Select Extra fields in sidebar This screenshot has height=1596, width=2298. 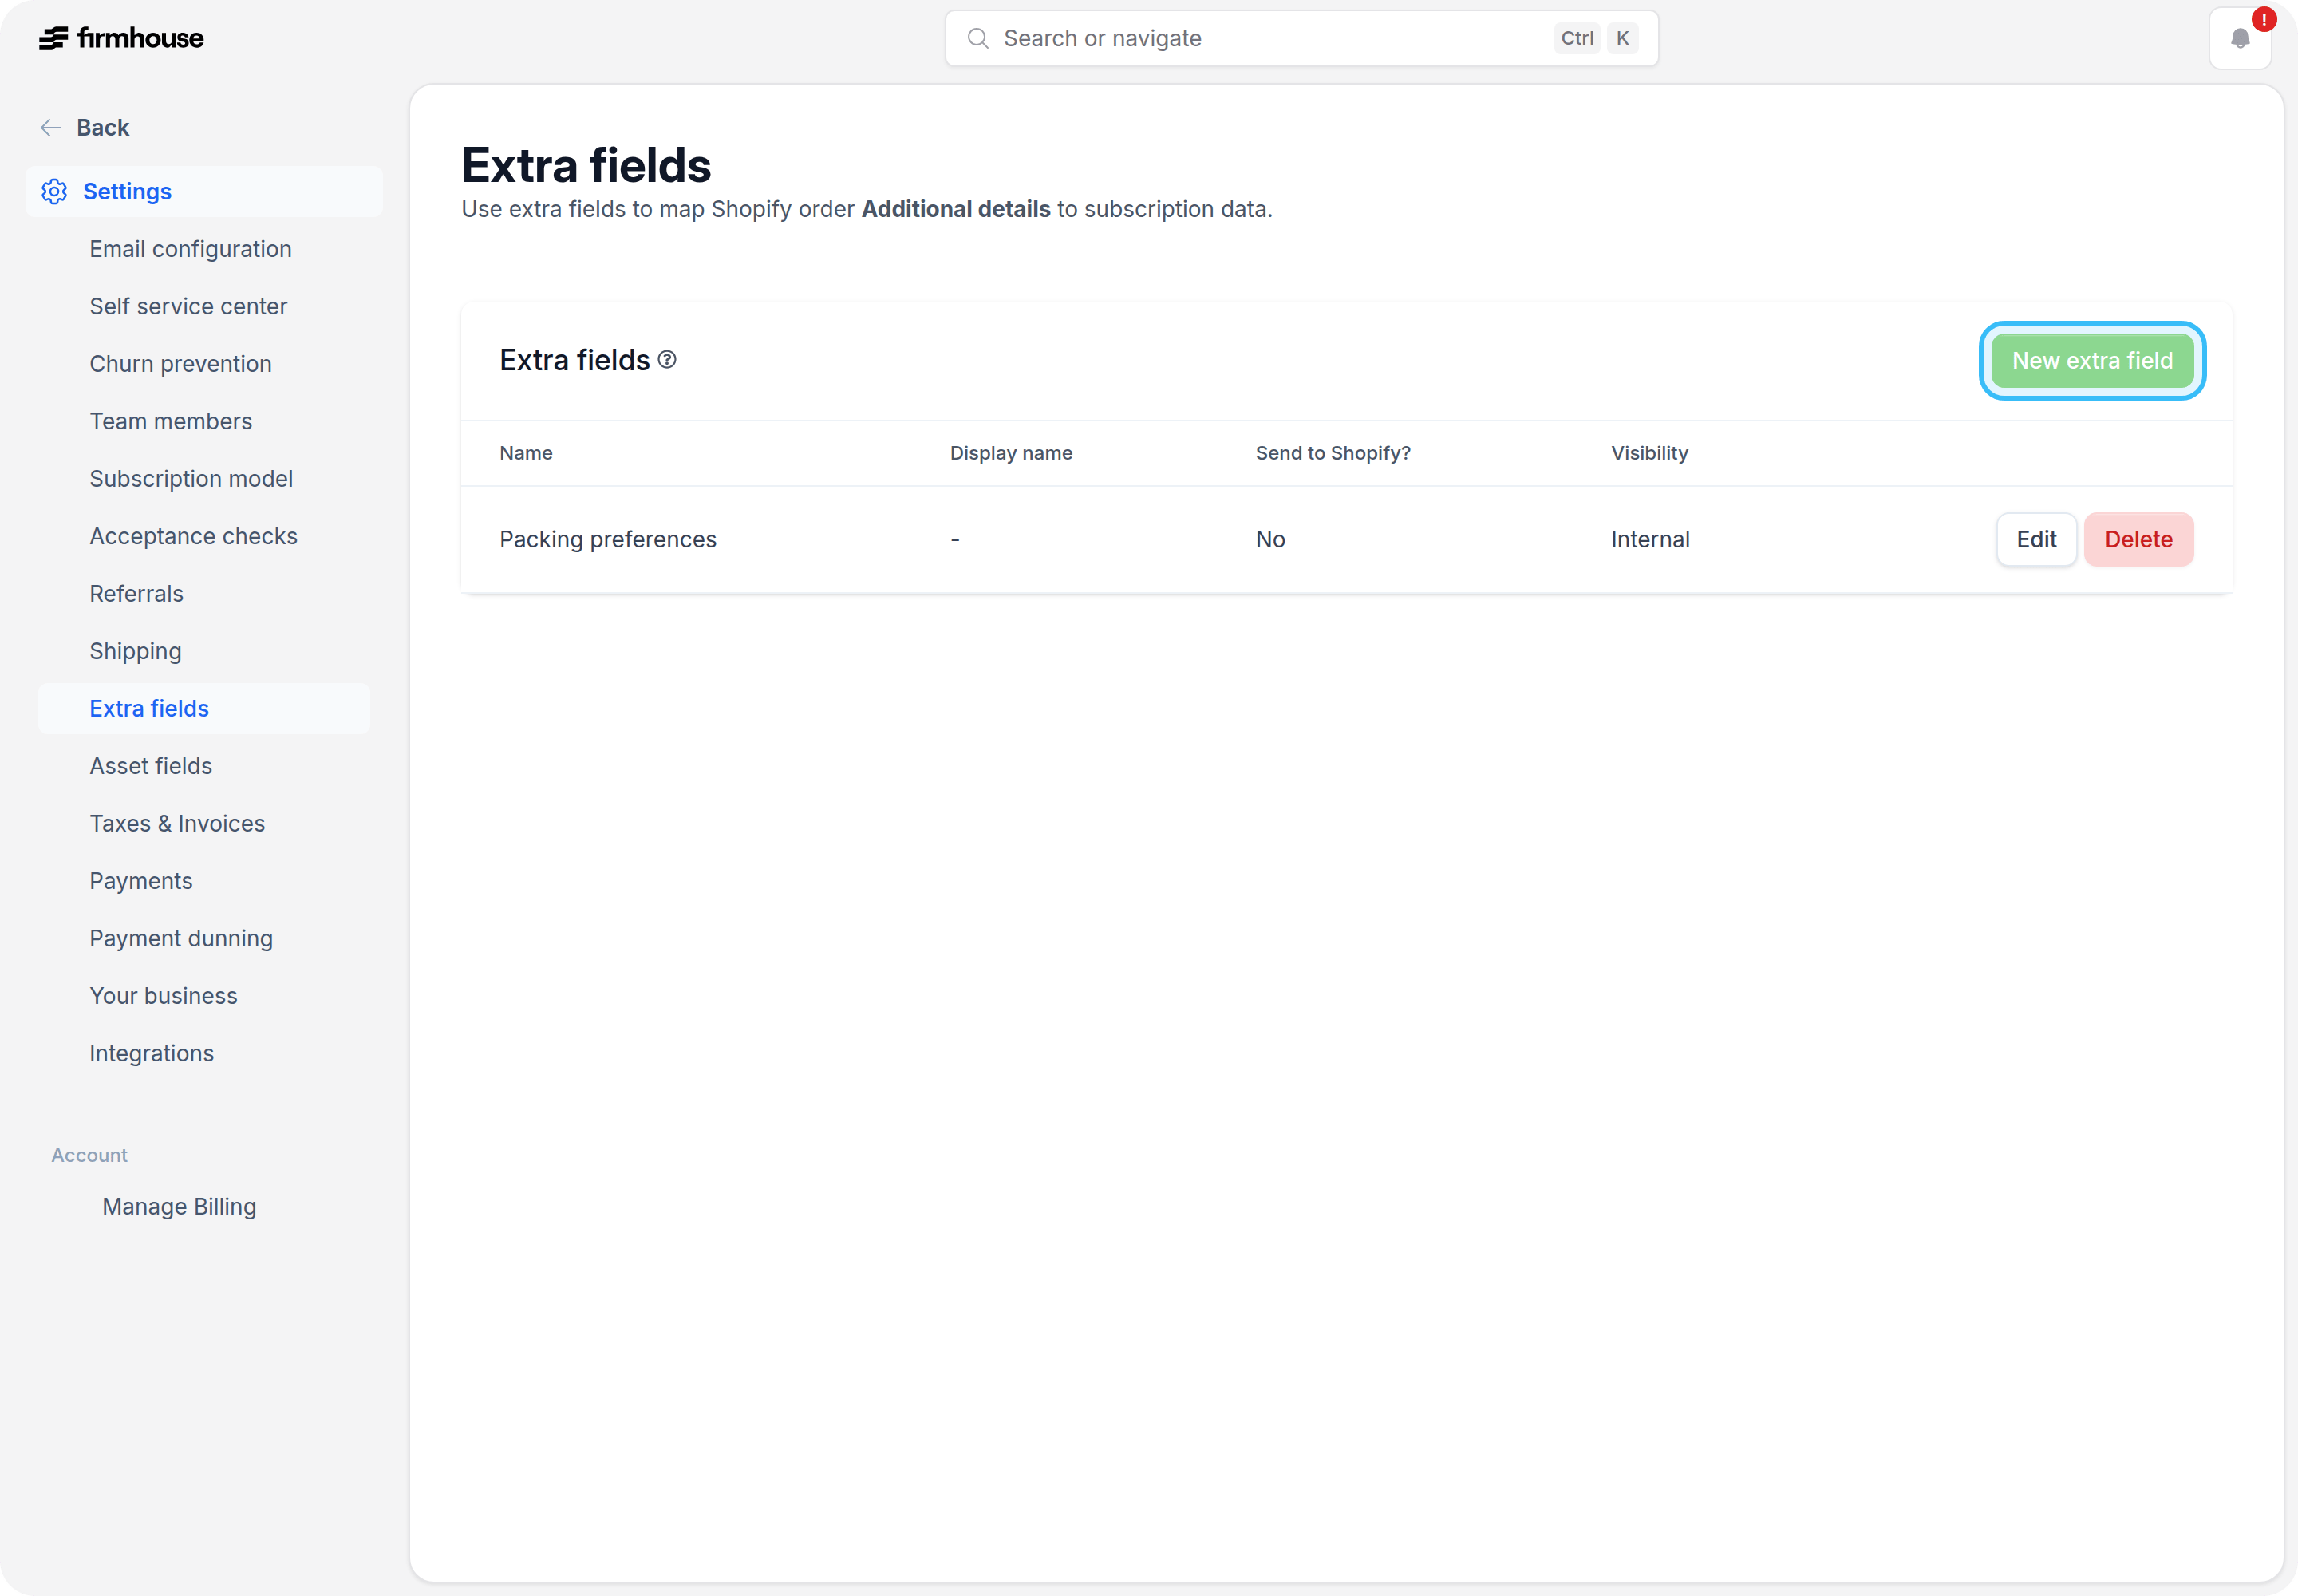pyautogui.click(x=204, y=709)
